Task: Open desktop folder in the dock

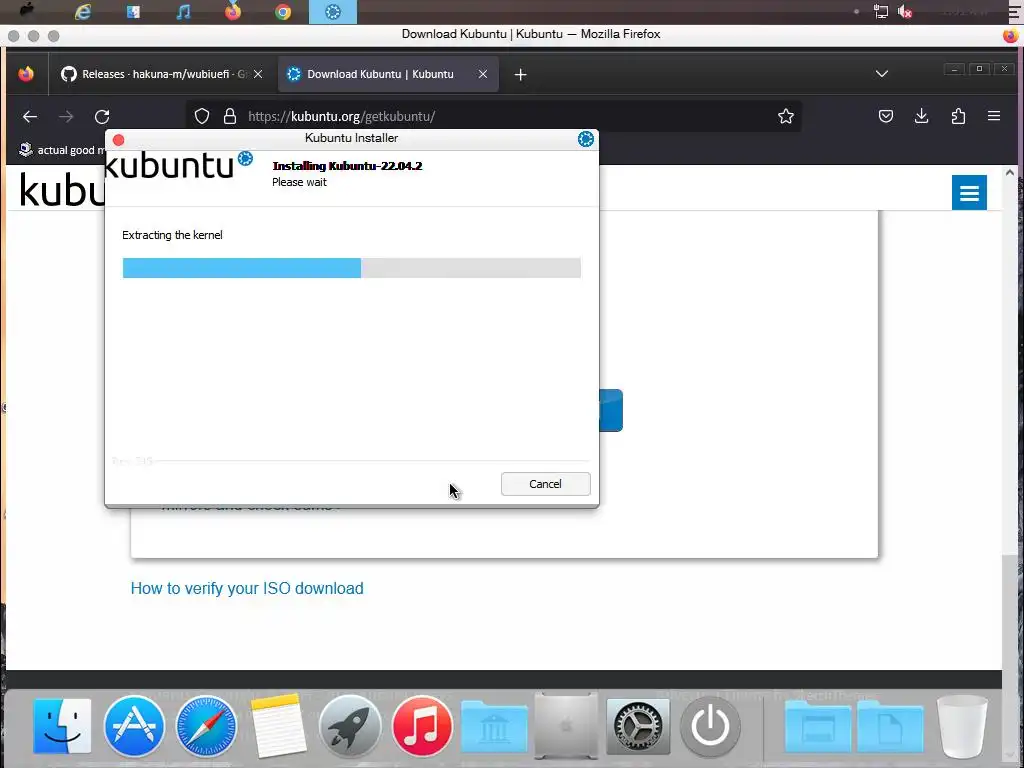Action: click(818, 726)
